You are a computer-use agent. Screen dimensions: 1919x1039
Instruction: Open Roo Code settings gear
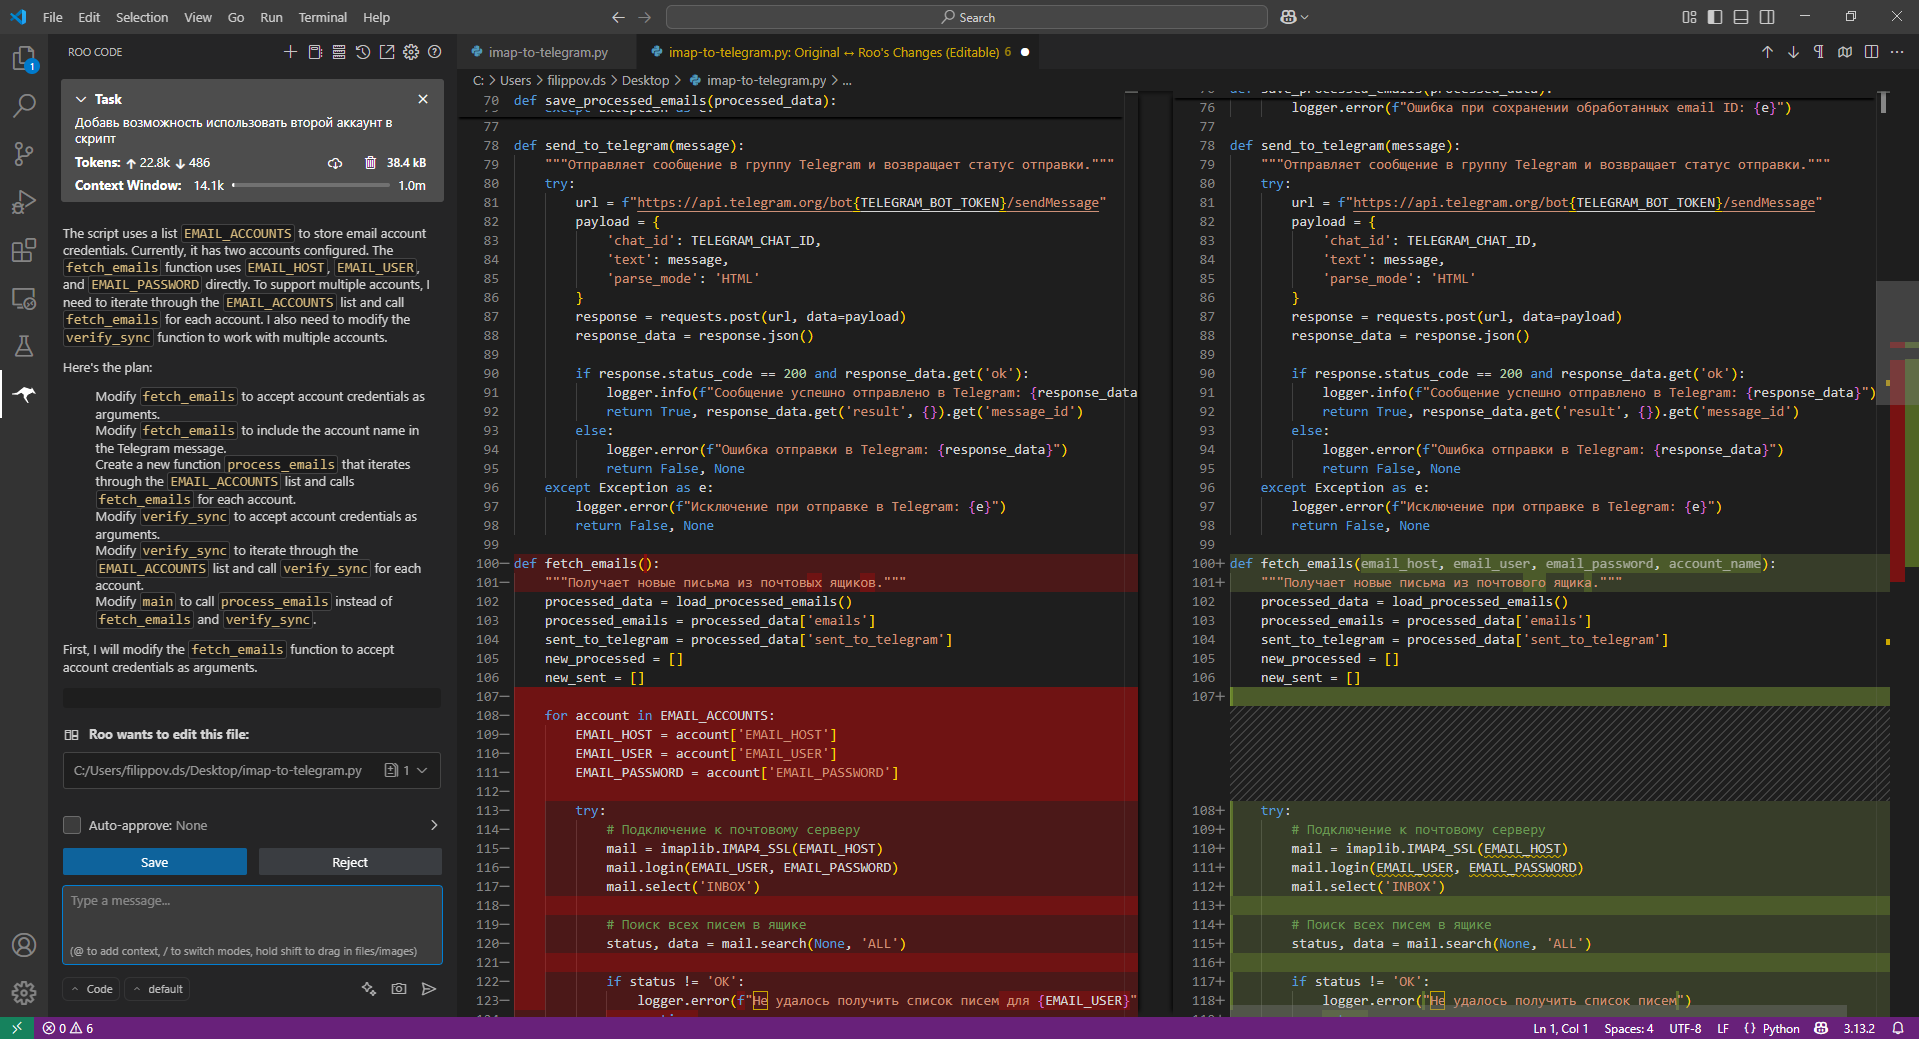pyautogui.click(x=411, y=52)
